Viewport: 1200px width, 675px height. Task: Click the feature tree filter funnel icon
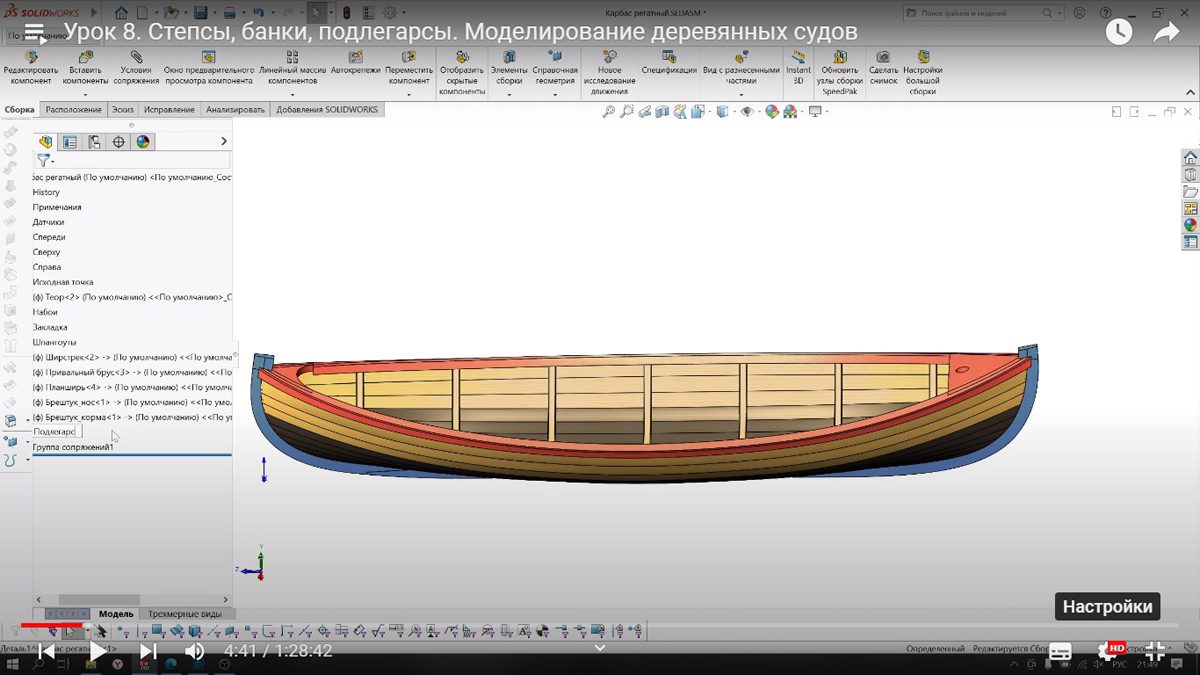(43, 160)
